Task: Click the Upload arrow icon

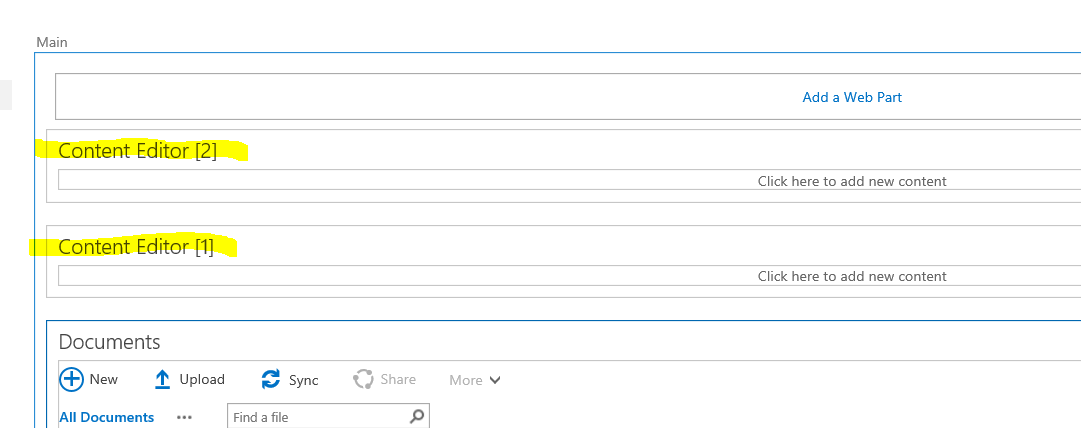Action: click(163, 380)
